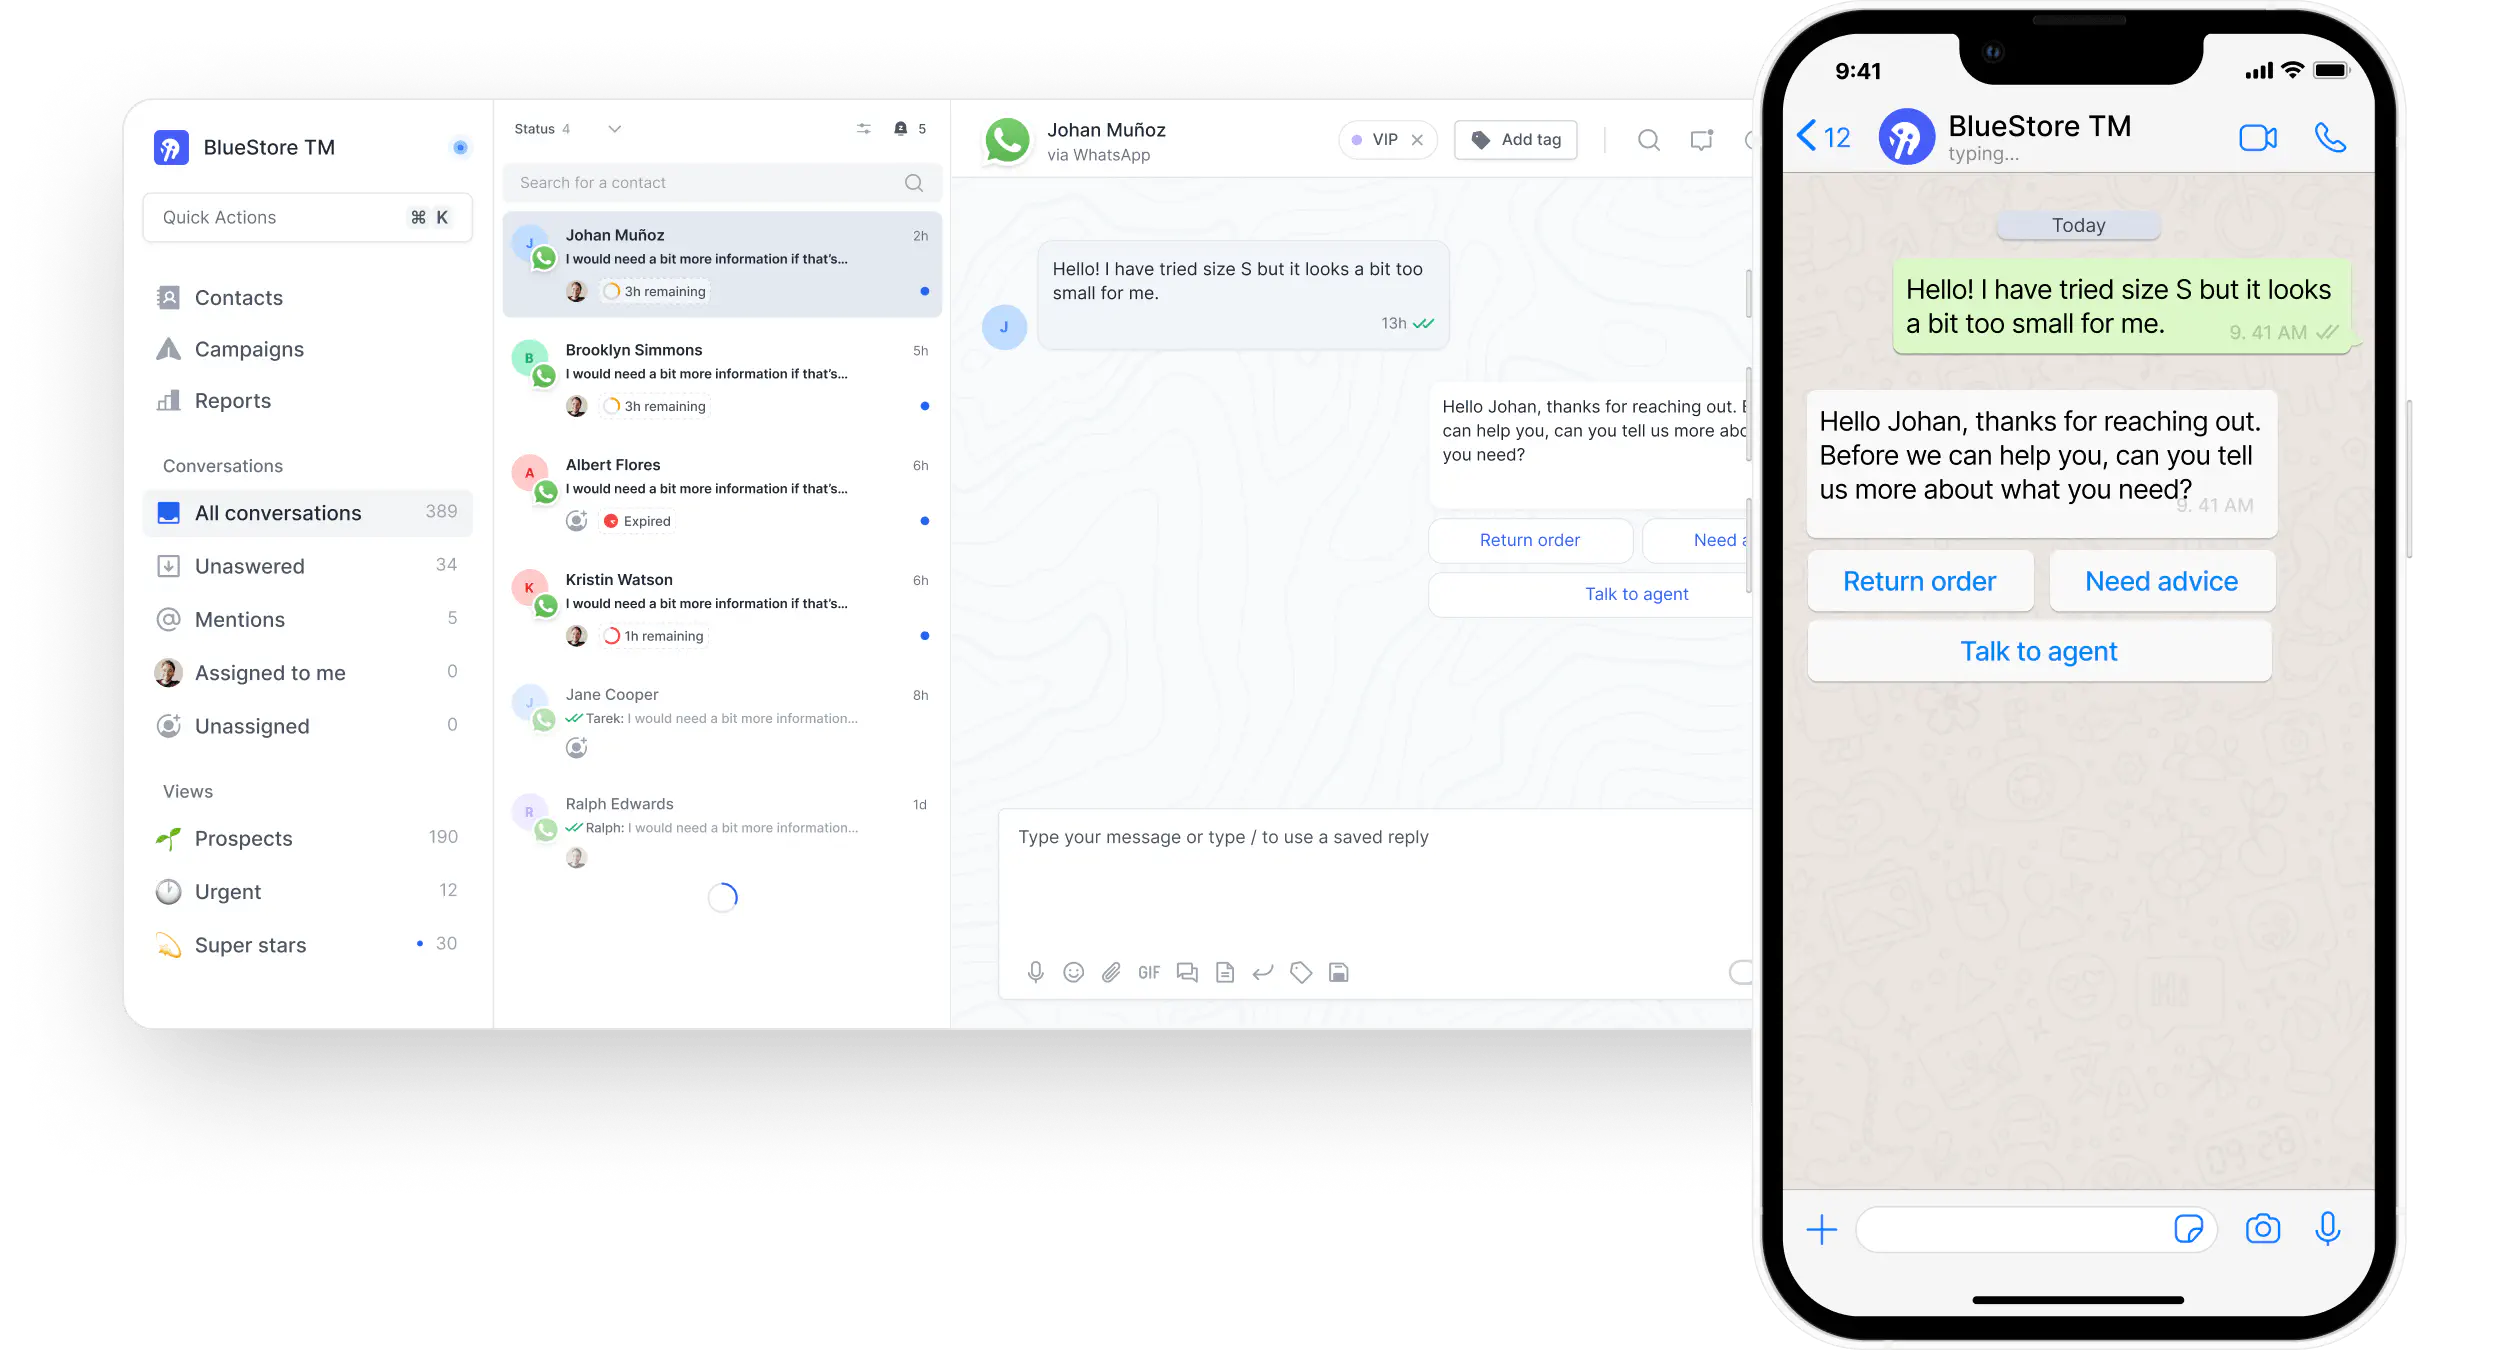Screen dimensions: 2506x1350
Task: Open Campaigns section in sidebar
Action: click(249, 349)
